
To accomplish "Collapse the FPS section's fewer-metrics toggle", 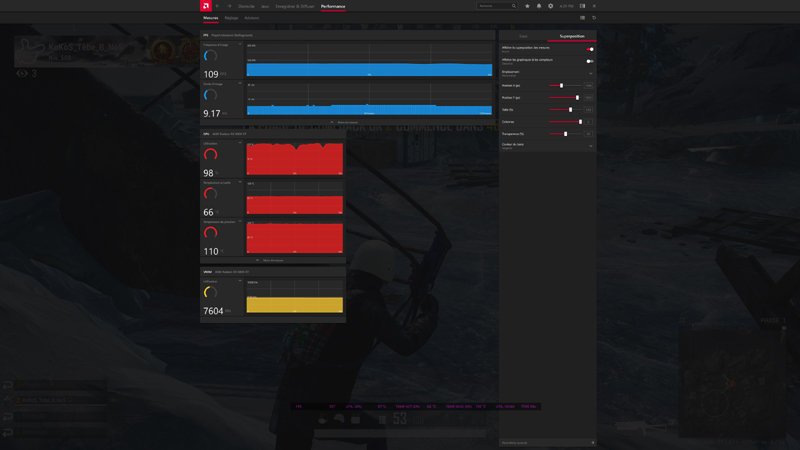I will [x=345, y=122].
